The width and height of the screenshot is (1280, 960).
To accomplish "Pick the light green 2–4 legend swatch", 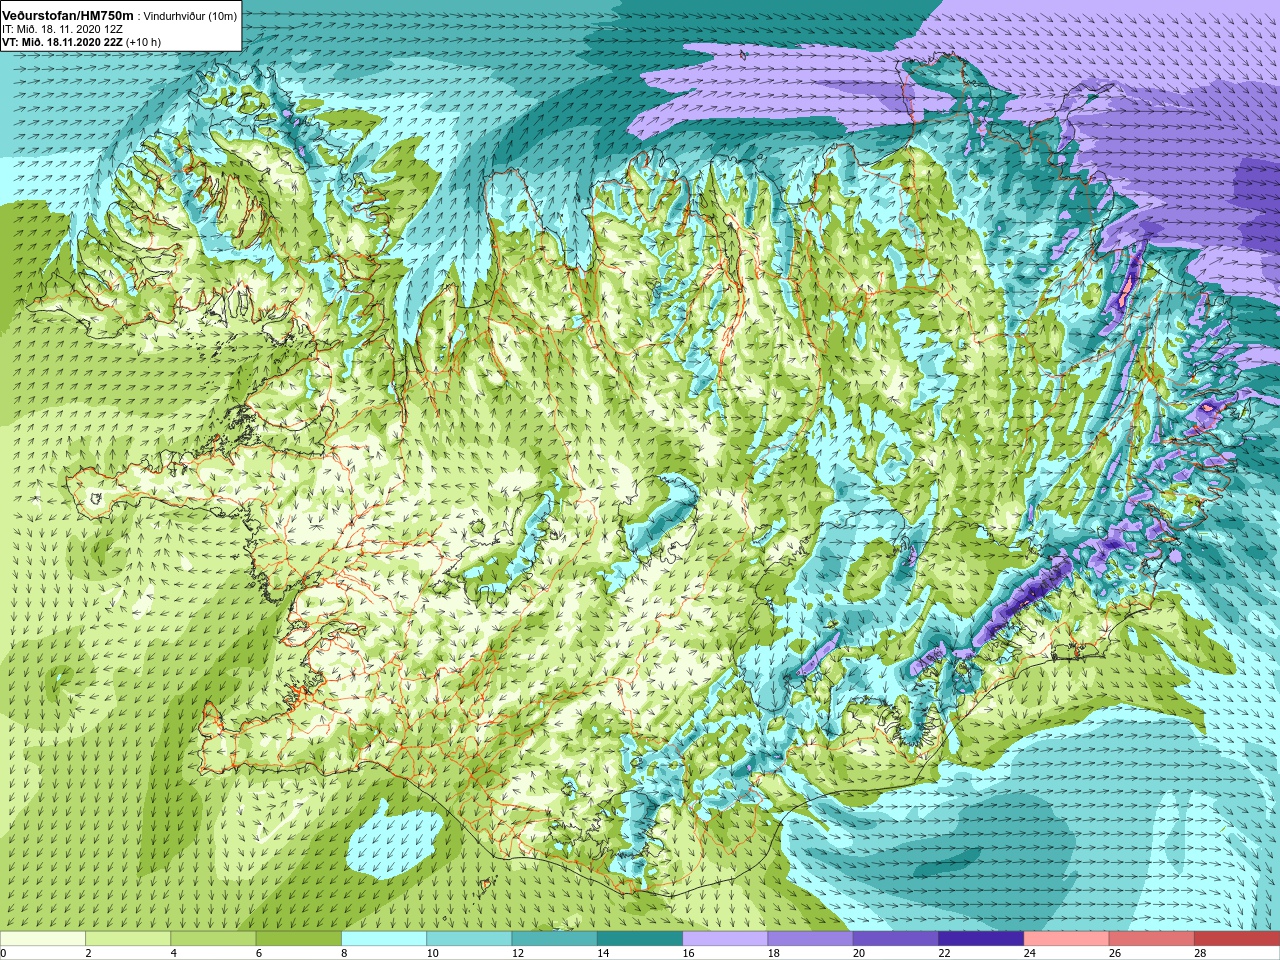I will (128, 939).
